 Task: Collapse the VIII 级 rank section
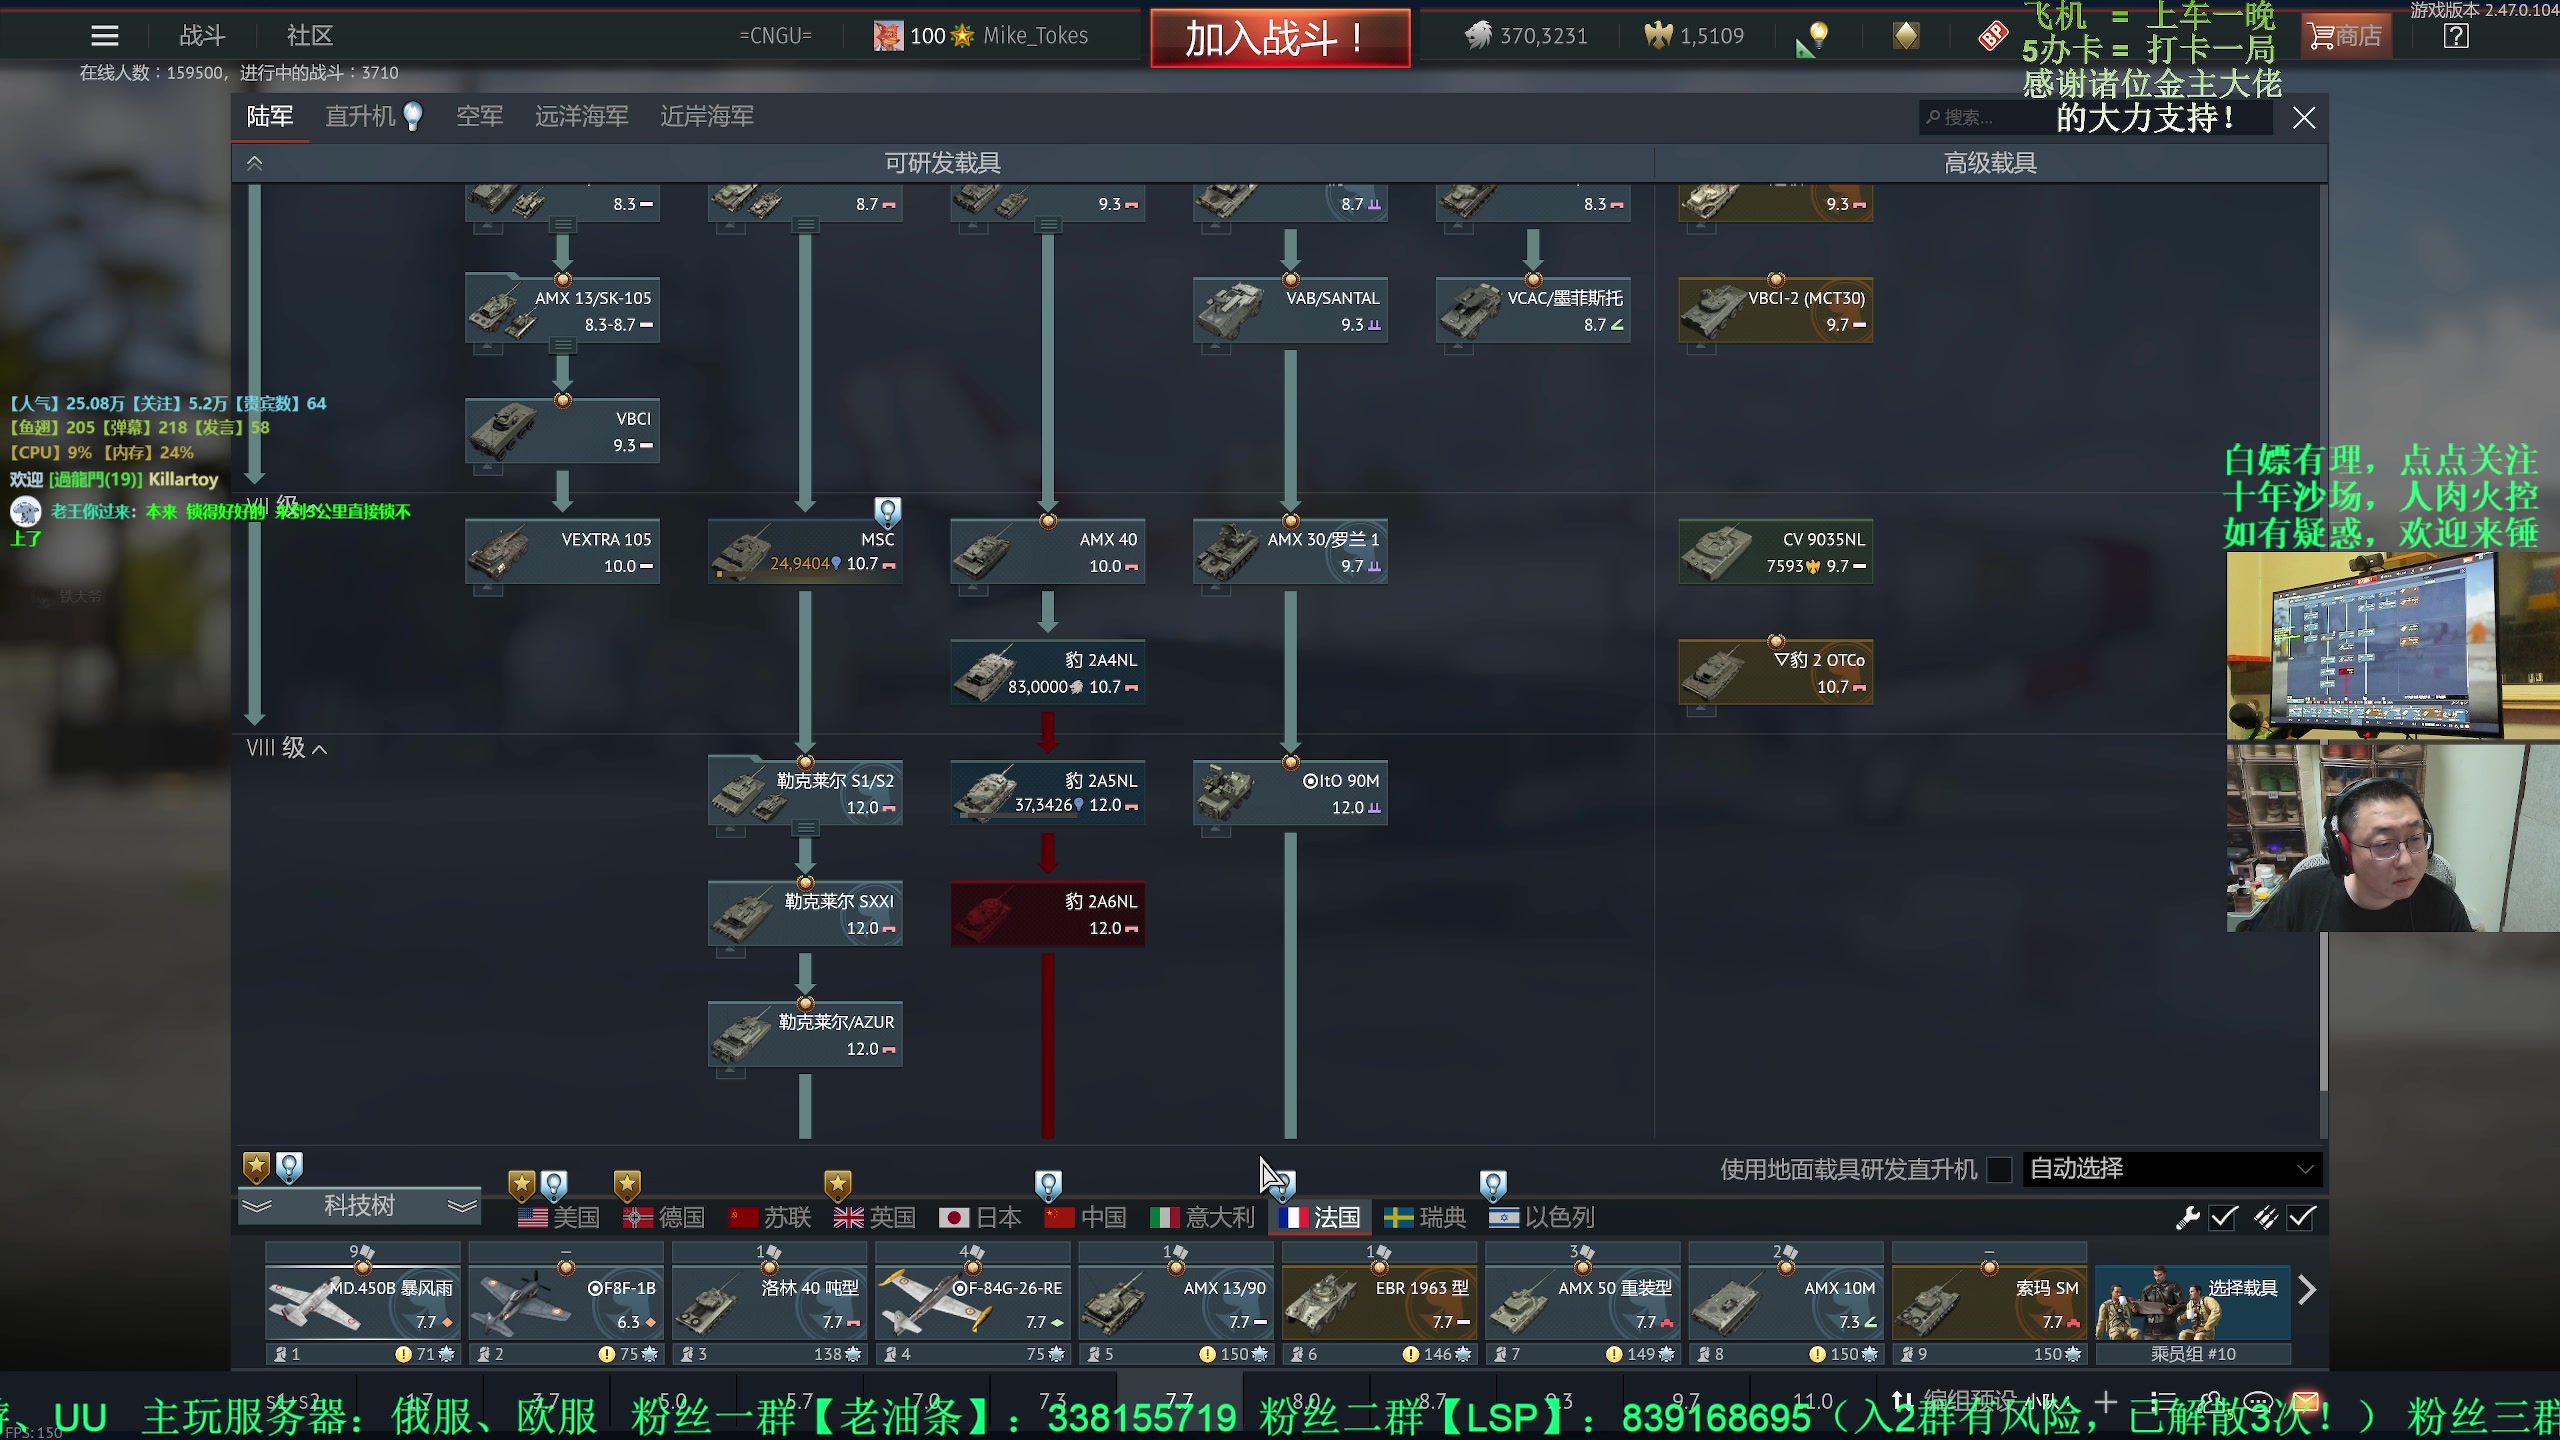(287, 748)
